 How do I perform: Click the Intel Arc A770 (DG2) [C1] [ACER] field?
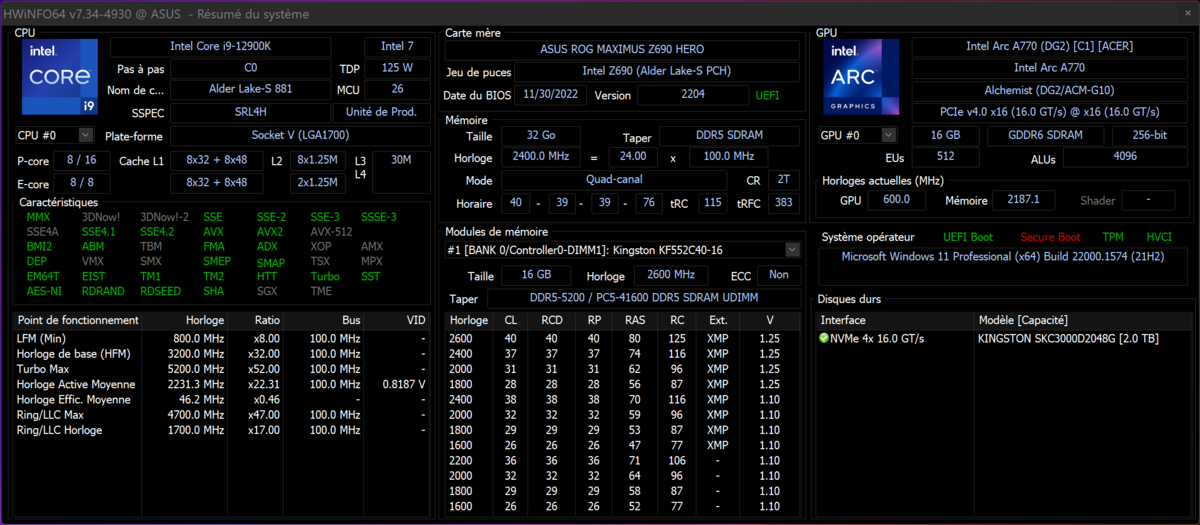[x=1049, y=46]
